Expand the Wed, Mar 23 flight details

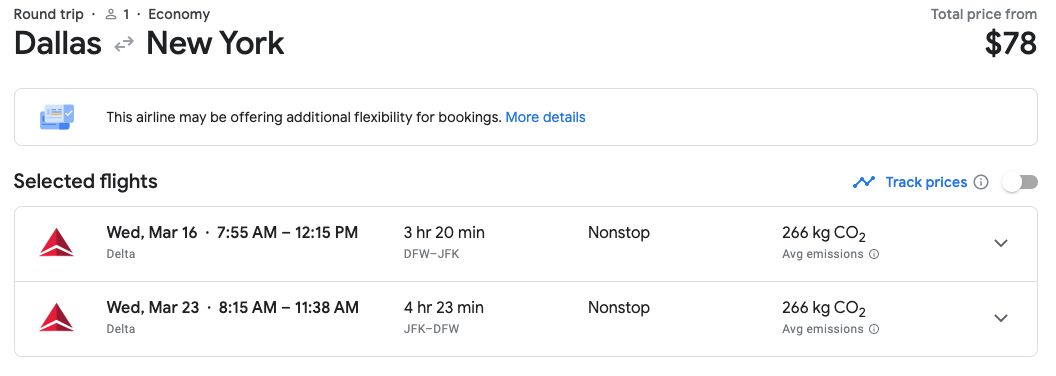click(x=1001, y=318)
